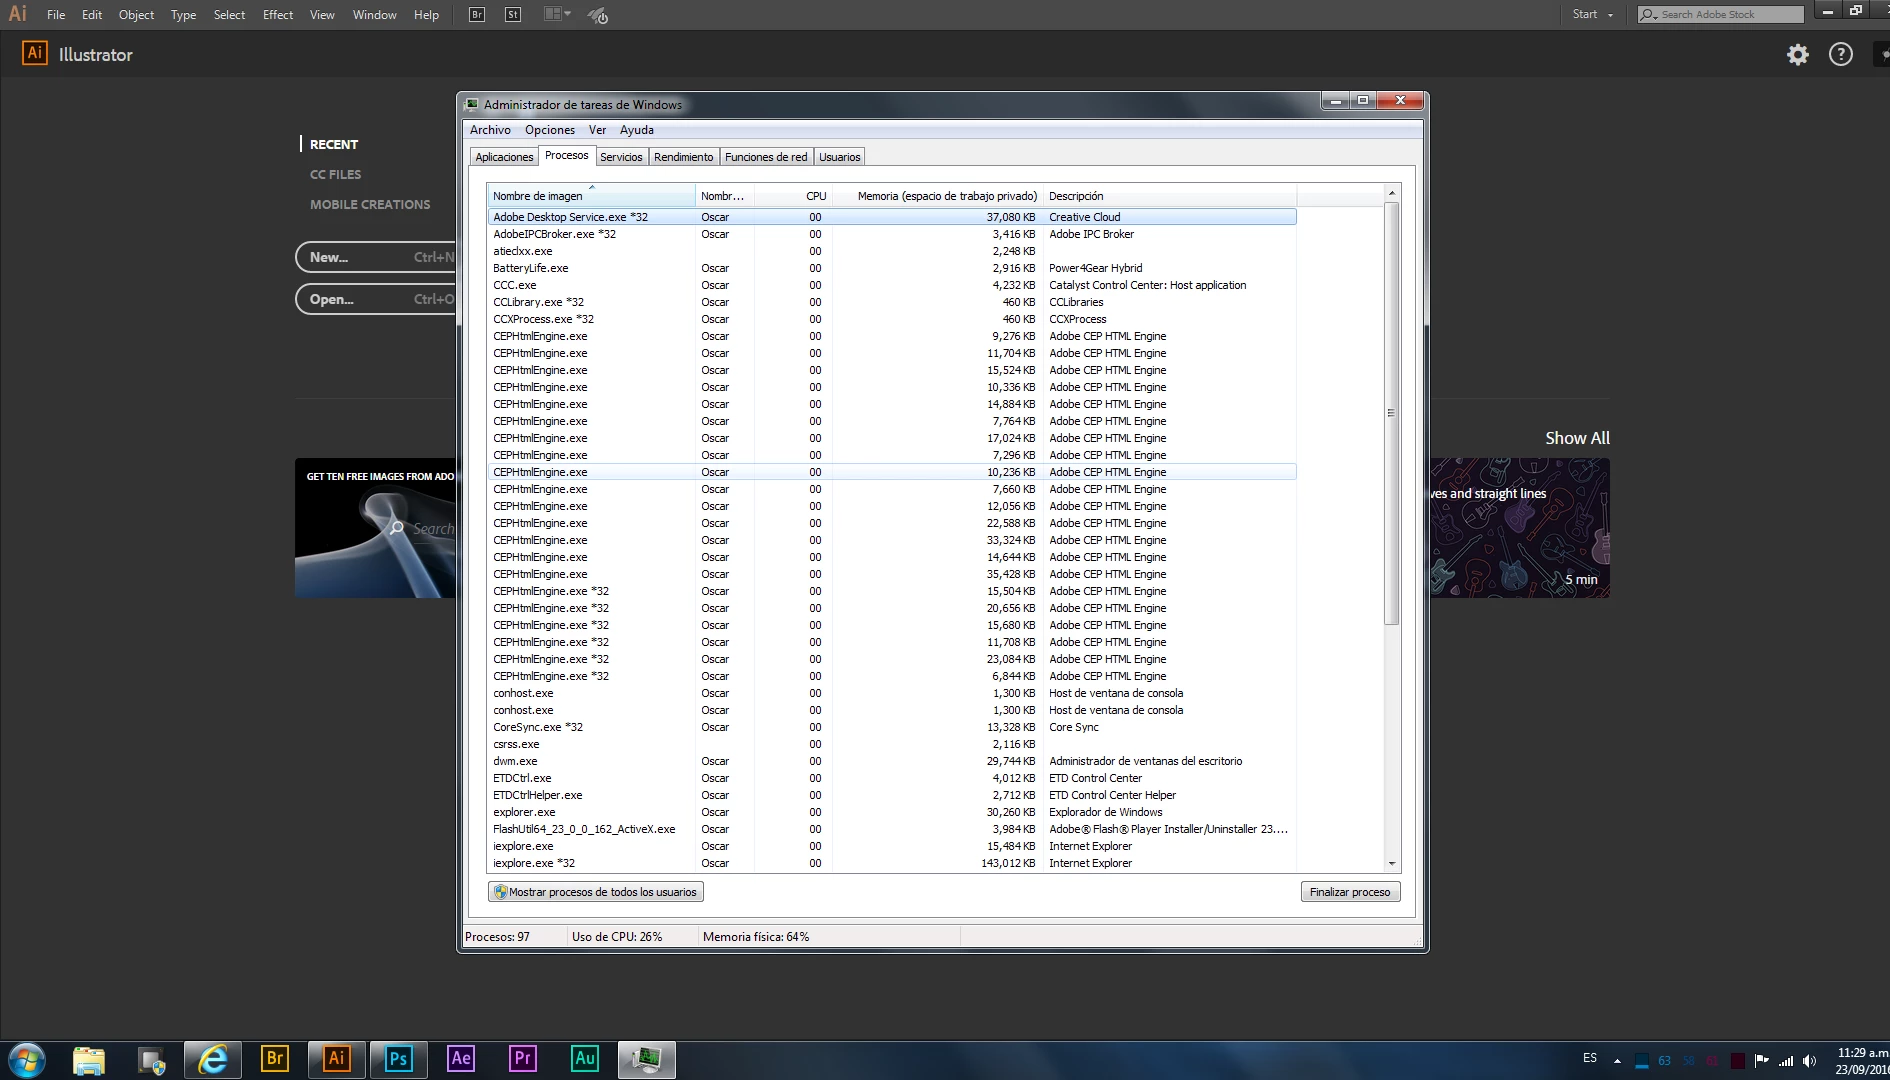Select CoreSync.exe *32 process row
This screenshot has width=1890, height=1080.
click(x=892, y=727)
